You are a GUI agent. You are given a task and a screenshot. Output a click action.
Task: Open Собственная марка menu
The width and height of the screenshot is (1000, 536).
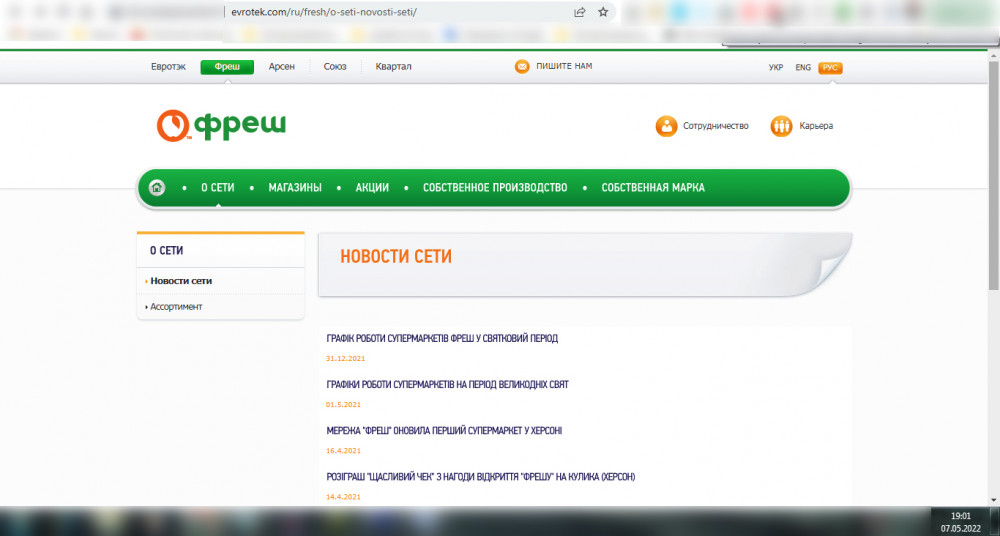[653, 188]
